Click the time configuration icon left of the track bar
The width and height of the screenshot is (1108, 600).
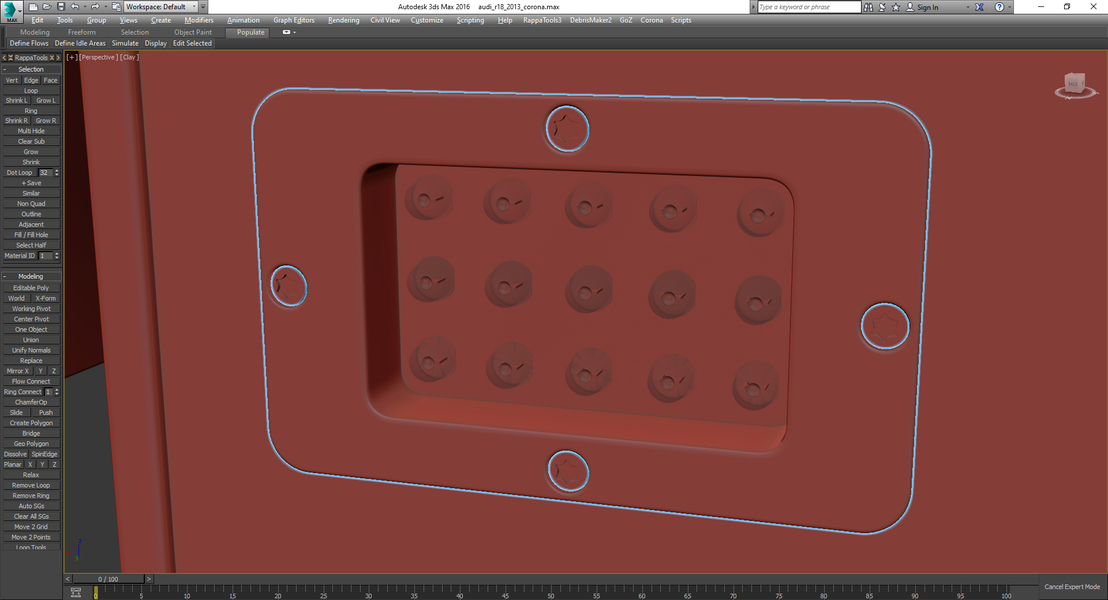[76, 592]
